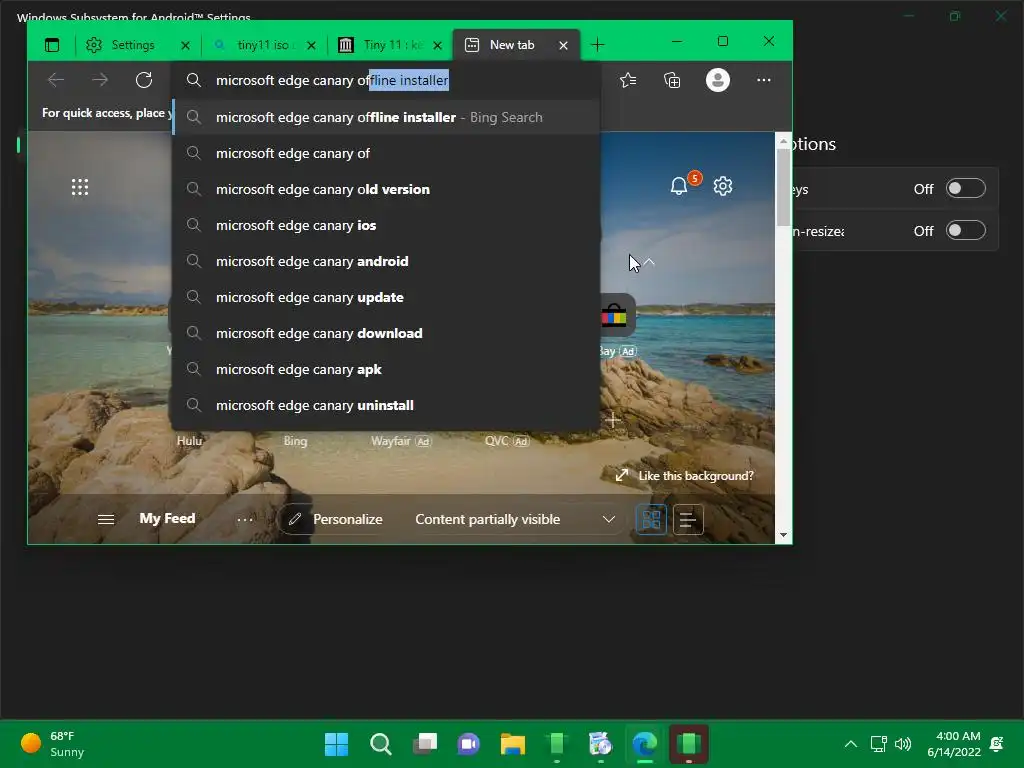Collapse quick links with chevron up
Image resolution: width=1024 pixels, height=768 pixels.
[649, 262]
